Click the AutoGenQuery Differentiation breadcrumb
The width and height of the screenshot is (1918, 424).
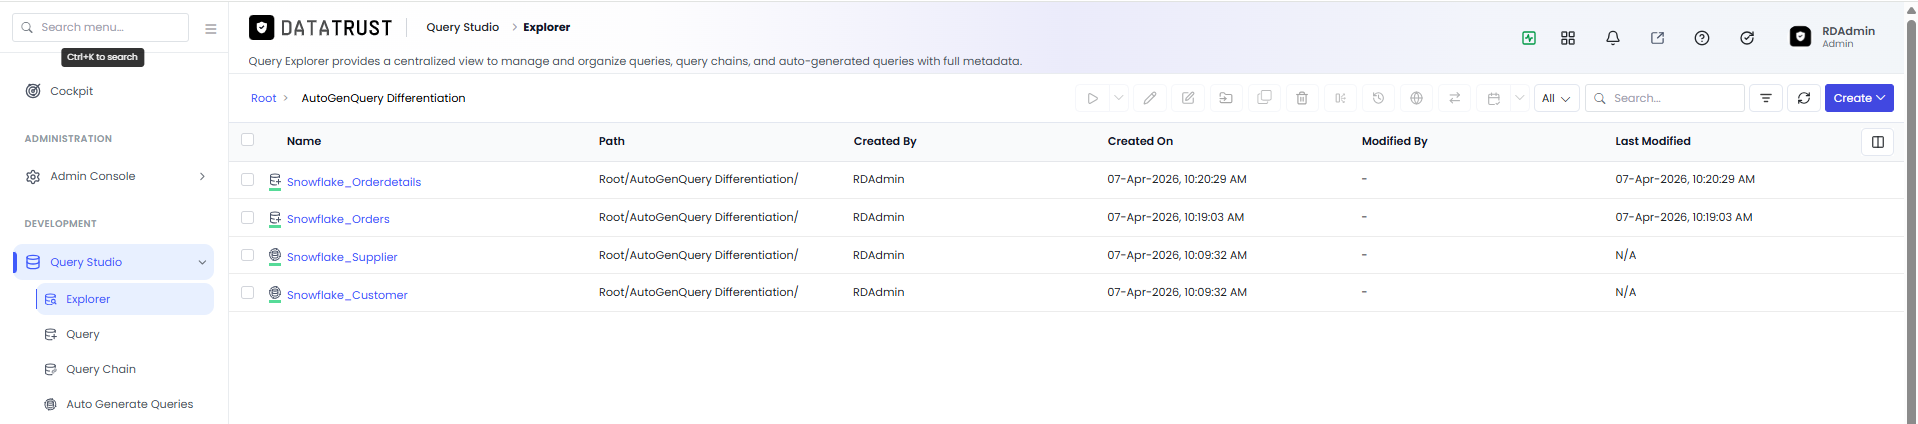point(383,98)
